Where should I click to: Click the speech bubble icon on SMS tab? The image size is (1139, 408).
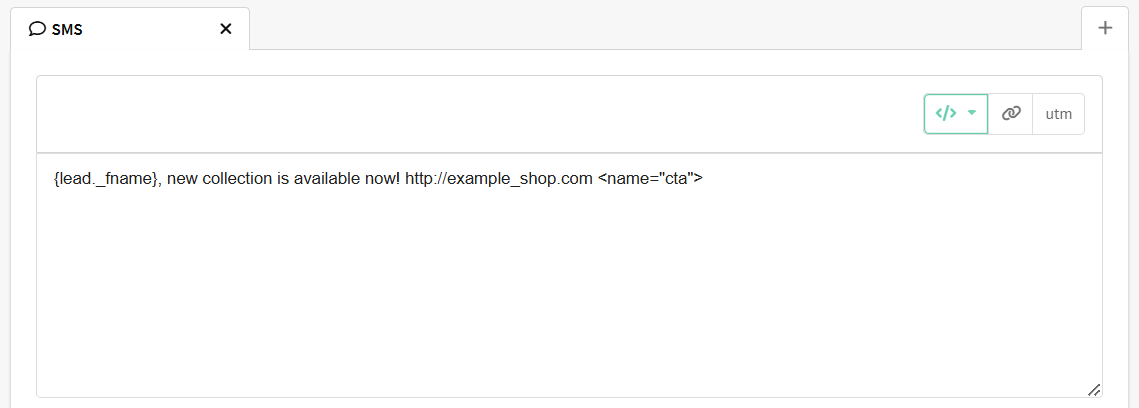[x=37, y=29]
